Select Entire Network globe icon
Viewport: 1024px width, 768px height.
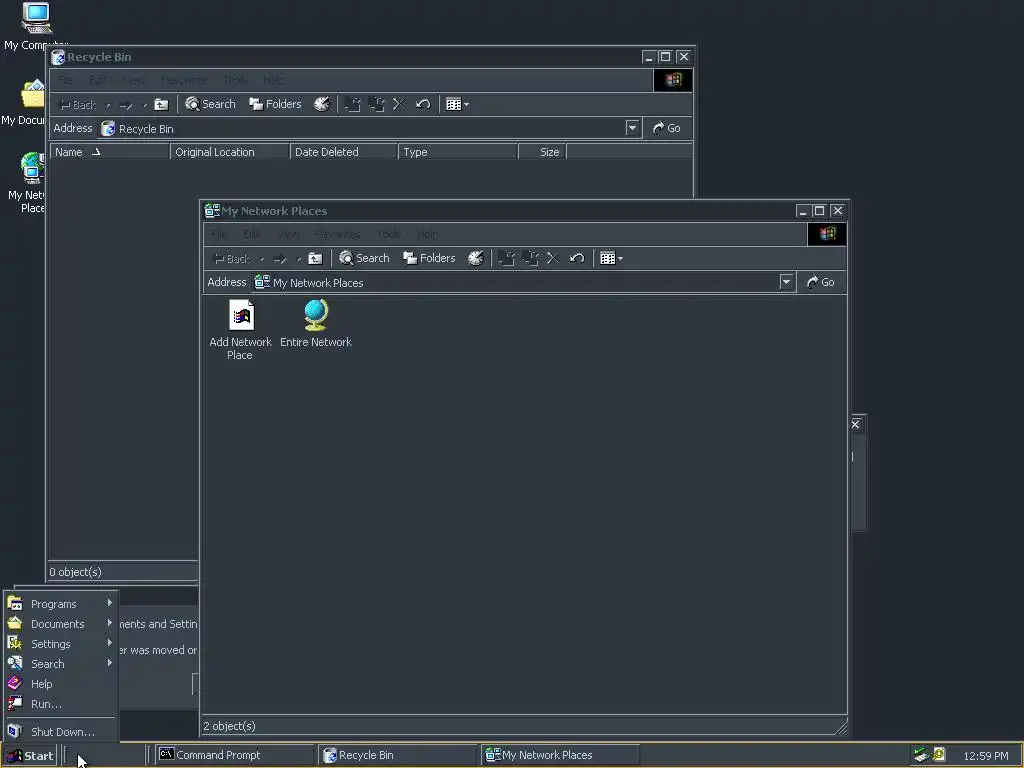316,323
